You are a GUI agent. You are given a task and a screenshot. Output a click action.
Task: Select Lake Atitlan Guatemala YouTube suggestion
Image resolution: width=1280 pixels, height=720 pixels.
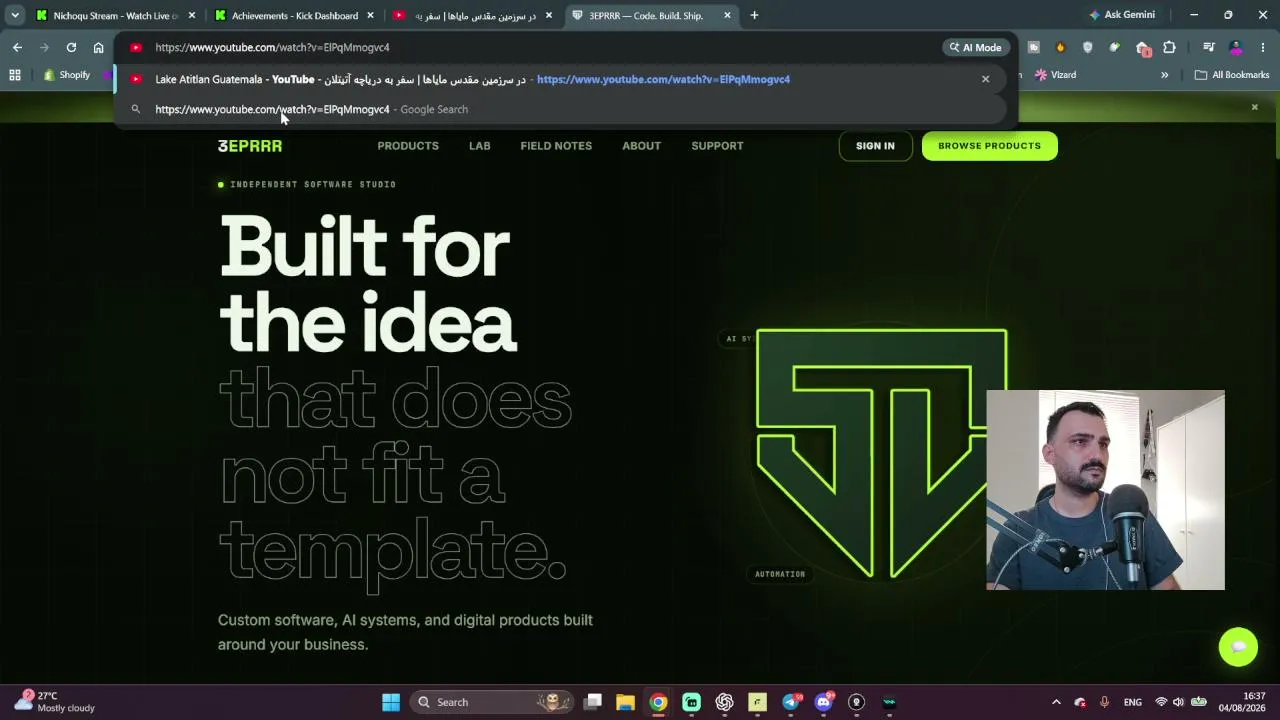tap(560, 79)
